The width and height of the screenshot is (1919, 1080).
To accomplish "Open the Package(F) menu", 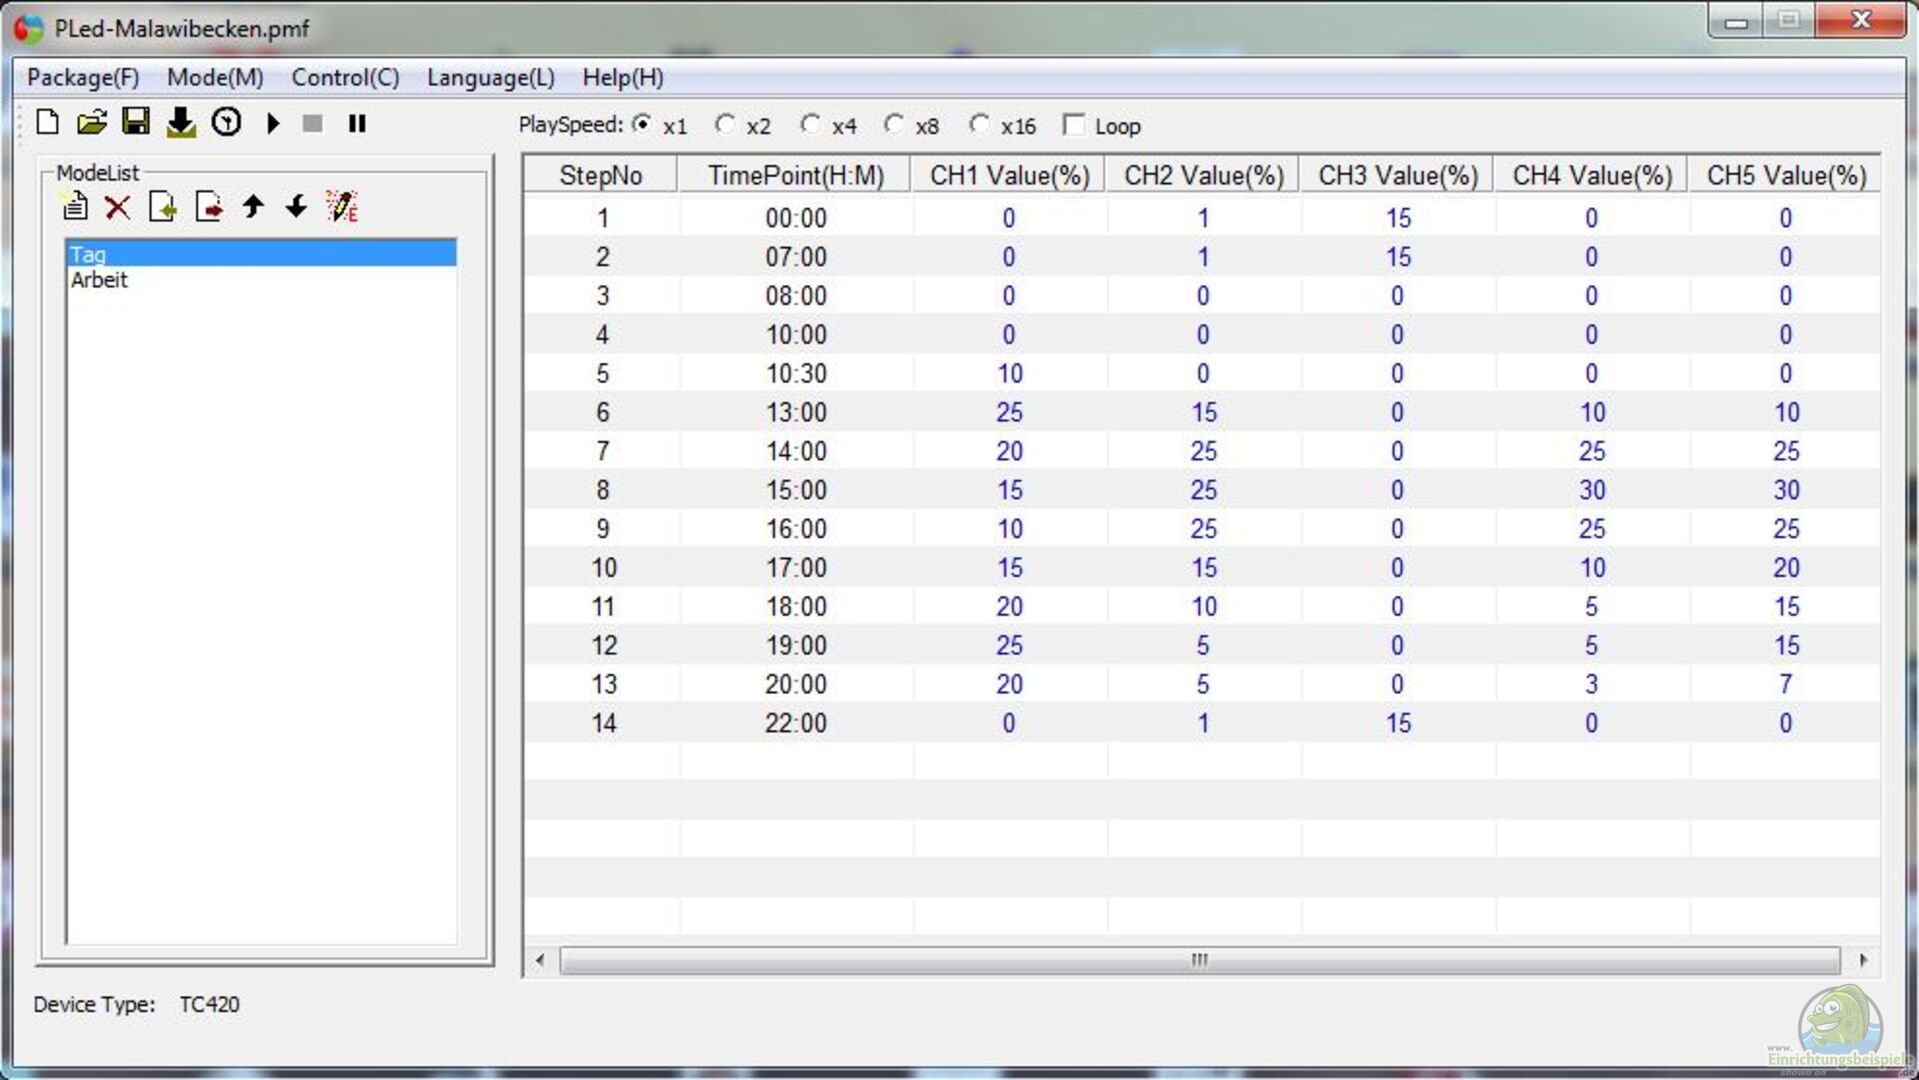I will (x=83, y=78).
